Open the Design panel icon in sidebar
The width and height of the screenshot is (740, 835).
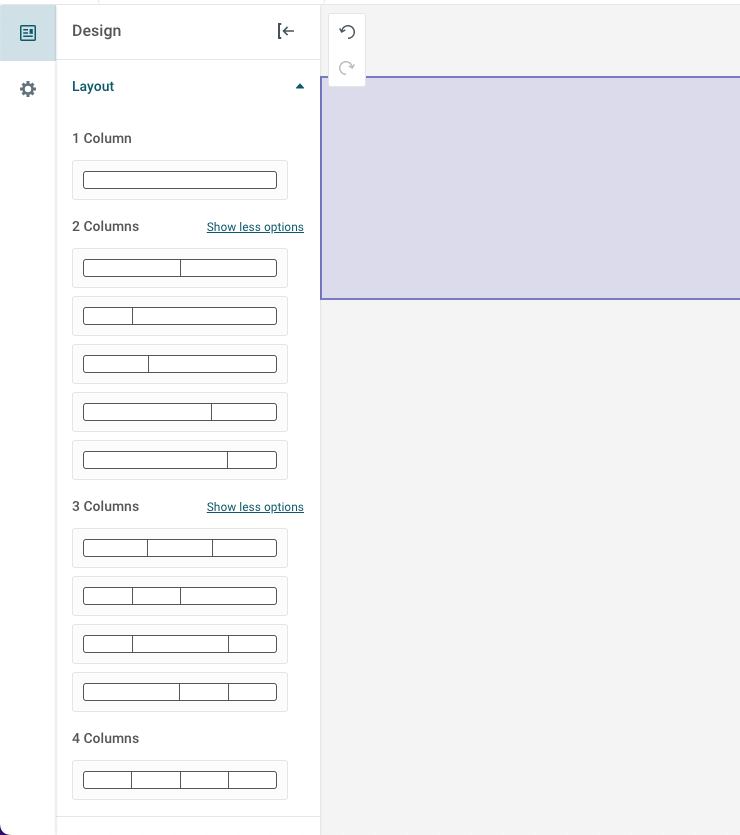click(x=28, y=33)
